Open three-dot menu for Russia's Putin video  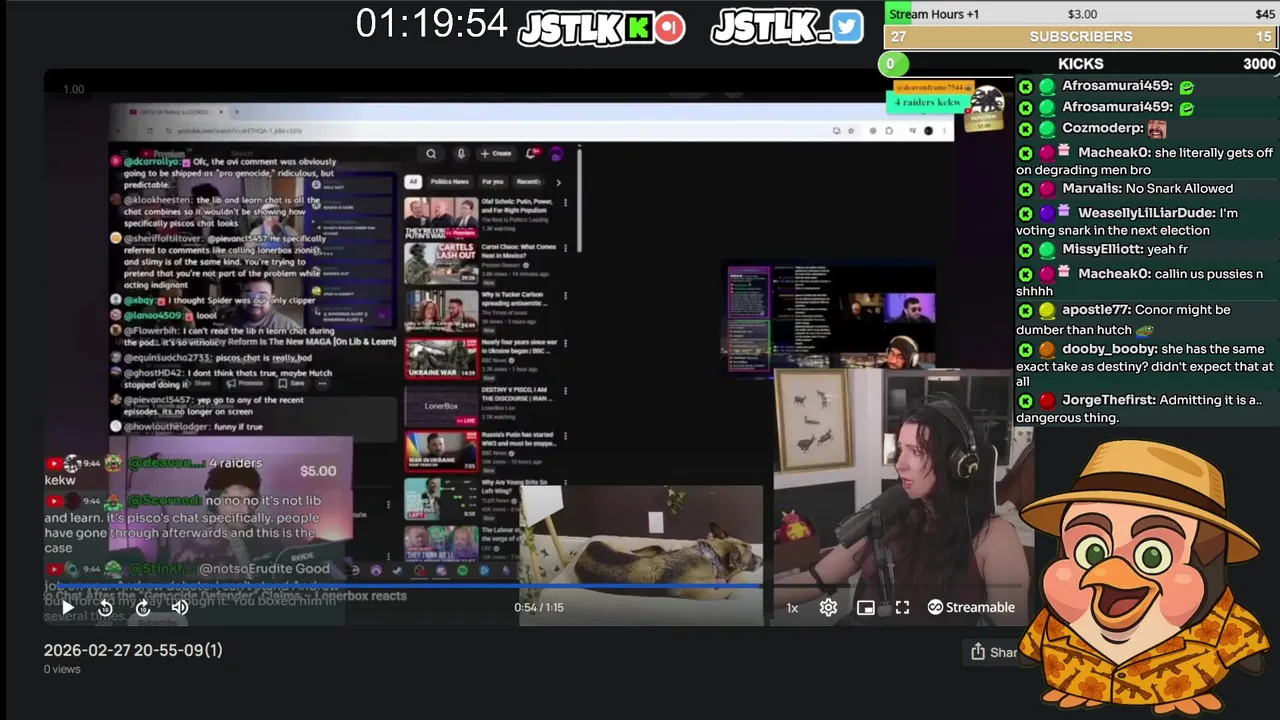(565, 437)
